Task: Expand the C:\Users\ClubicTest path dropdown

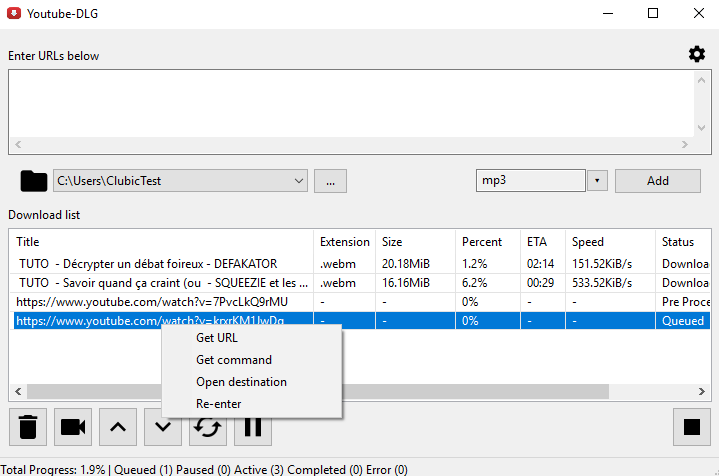Action: (299, 181)
